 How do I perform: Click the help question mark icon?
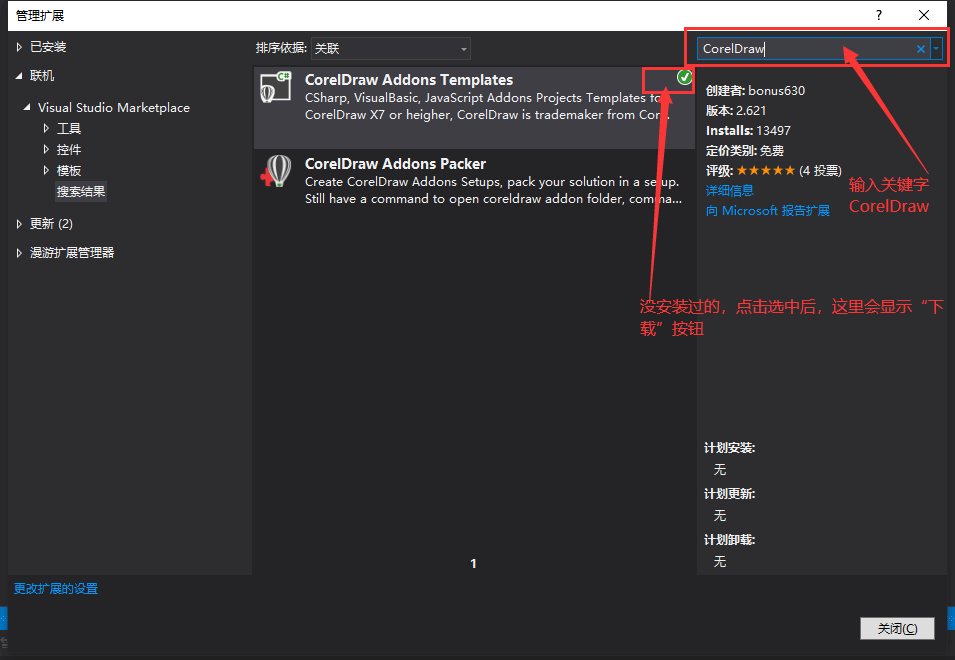pyautogui.click(x=879, y=15)
